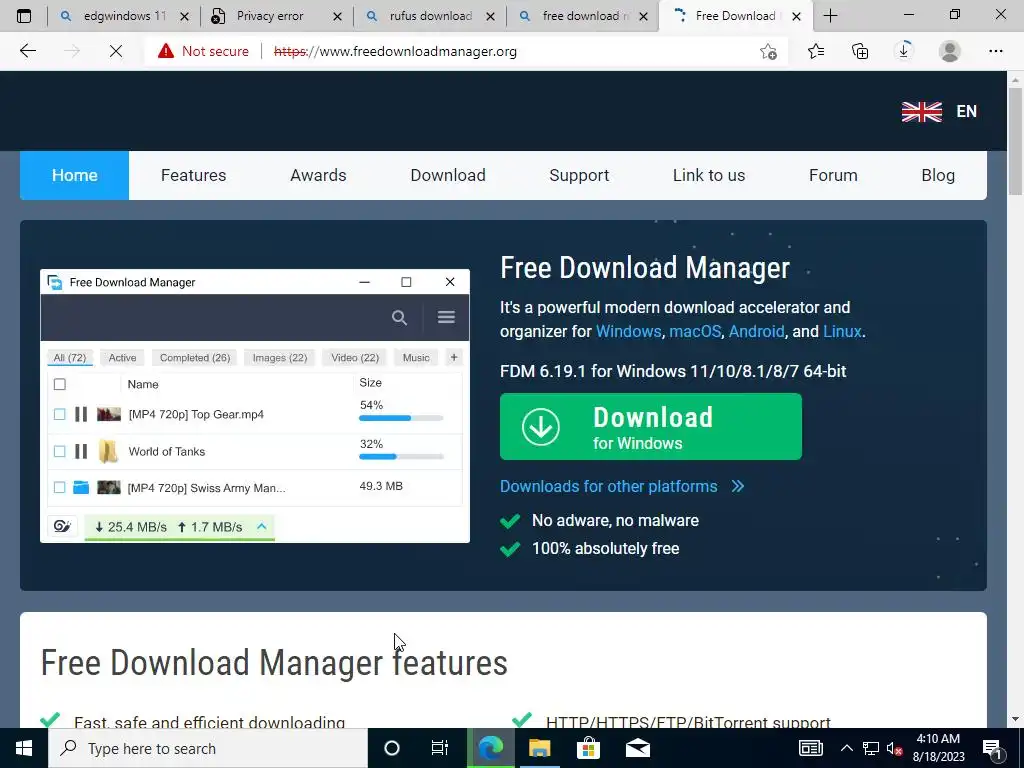Open the Downloads icon in Edge toolbar
1024x768 pixels.
pos(904,51)
